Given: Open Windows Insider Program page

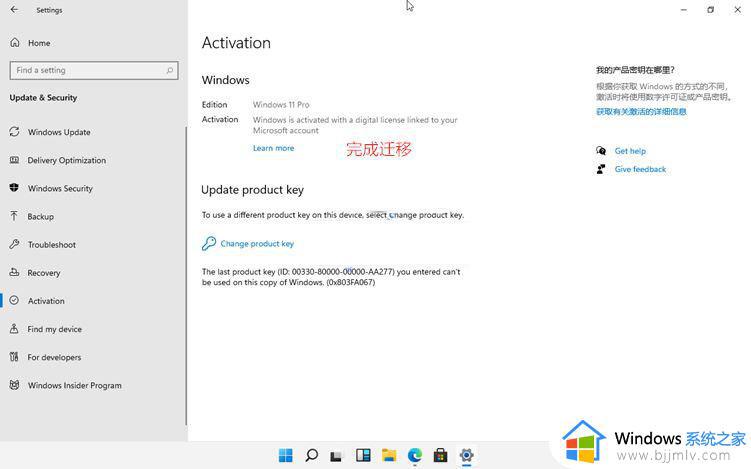Looking at the screenshot, I should pos(74,386).
